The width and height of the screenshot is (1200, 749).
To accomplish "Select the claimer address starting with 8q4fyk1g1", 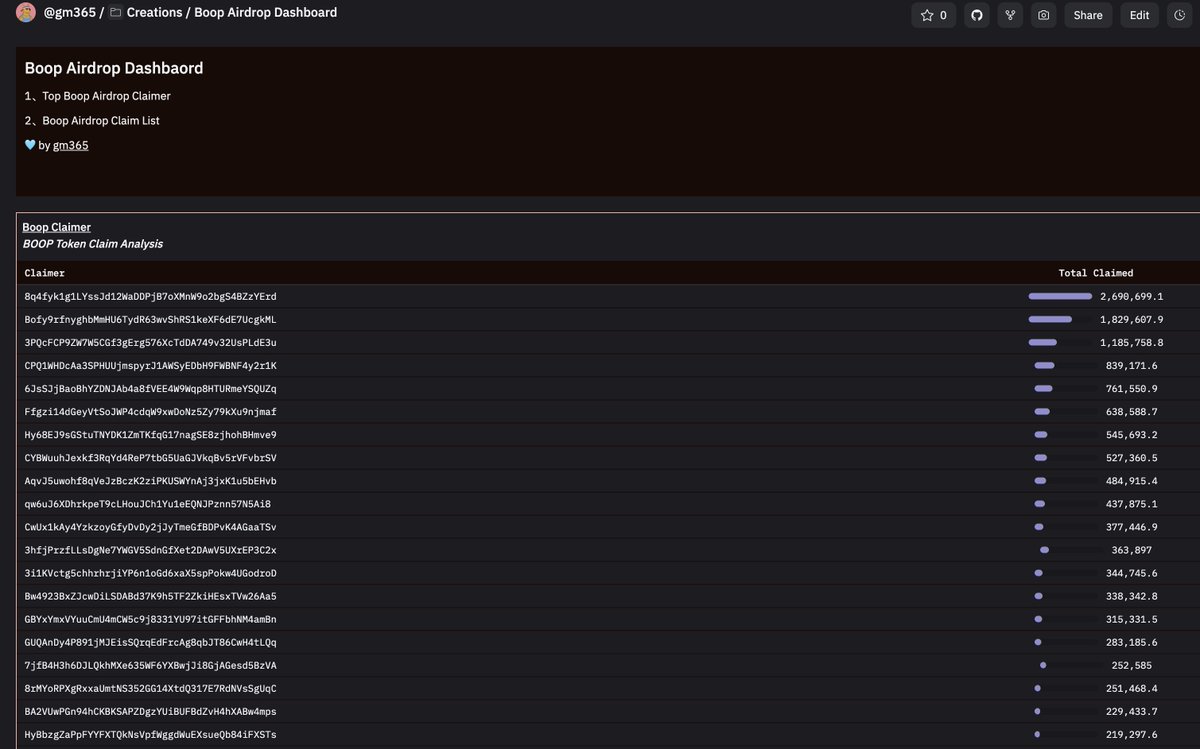I will pos(151,297).
